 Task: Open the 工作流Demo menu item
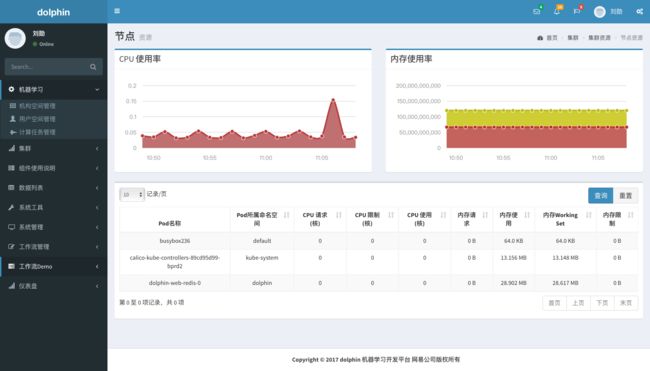coord(53,267)
